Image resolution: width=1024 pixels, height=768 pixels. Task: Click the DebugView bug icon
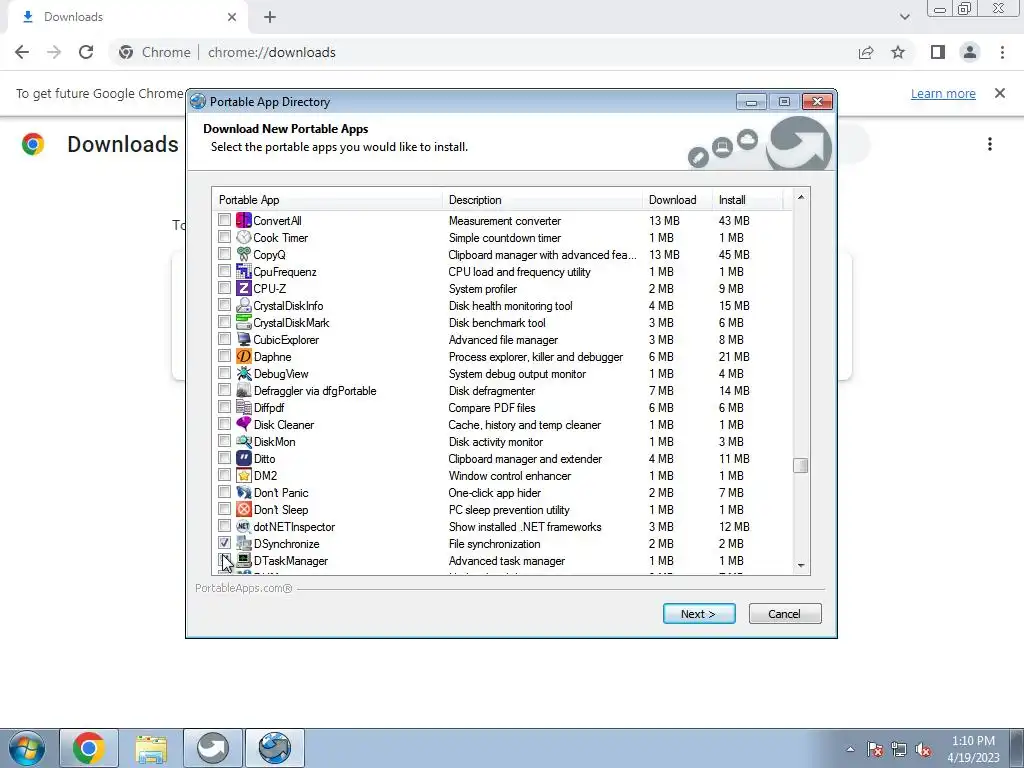244,373
